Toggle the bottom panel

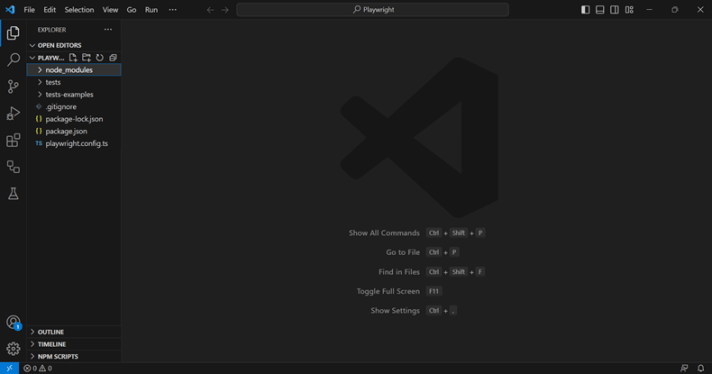pyautogui.click(x=600, y=10)
